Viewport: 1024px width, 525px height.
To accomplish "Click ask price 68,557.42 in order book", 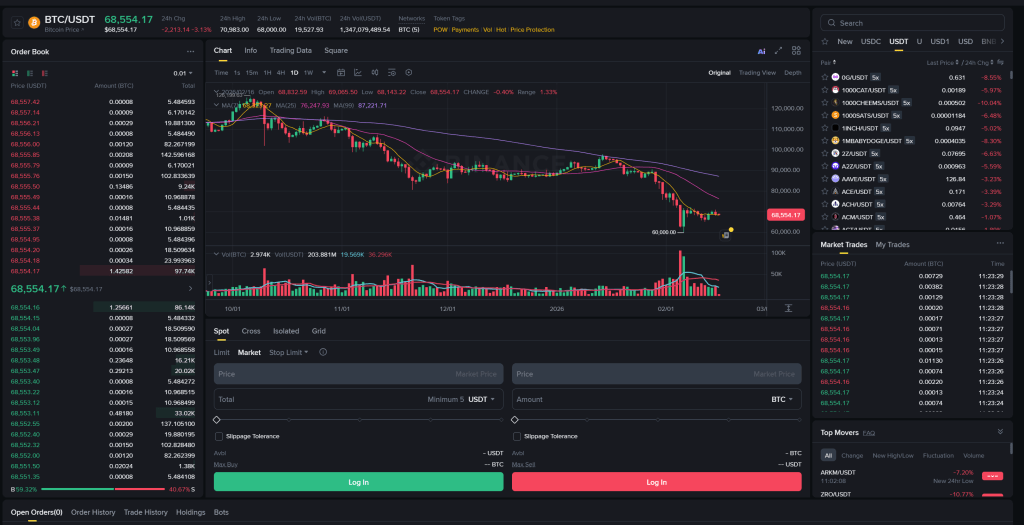I will (x=25, y=102).
